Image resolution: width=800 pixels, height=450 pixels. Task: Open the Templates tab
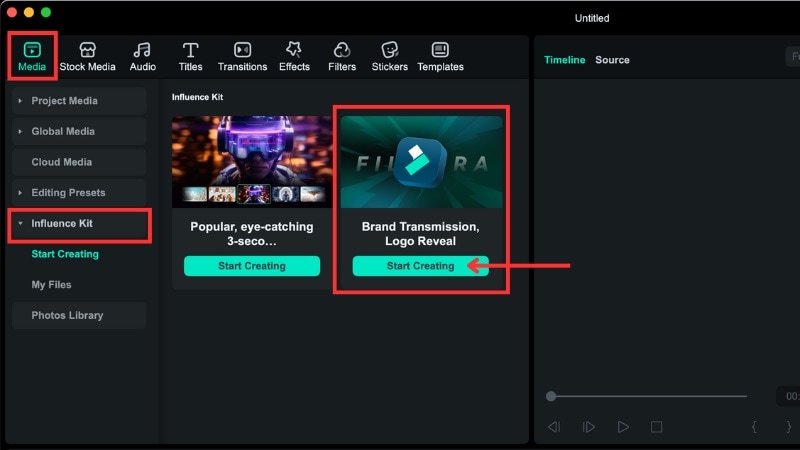(x=440, y=56)
